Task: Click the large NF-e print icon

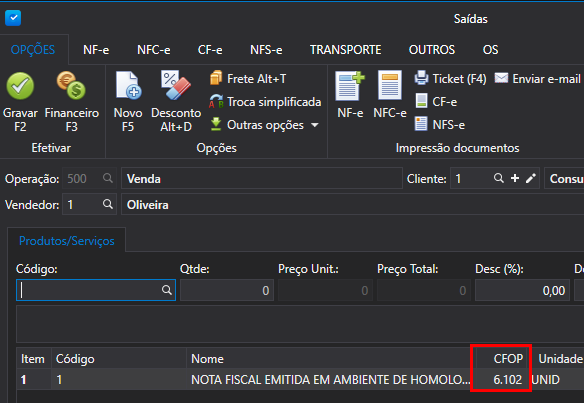Action: point(350,86)
